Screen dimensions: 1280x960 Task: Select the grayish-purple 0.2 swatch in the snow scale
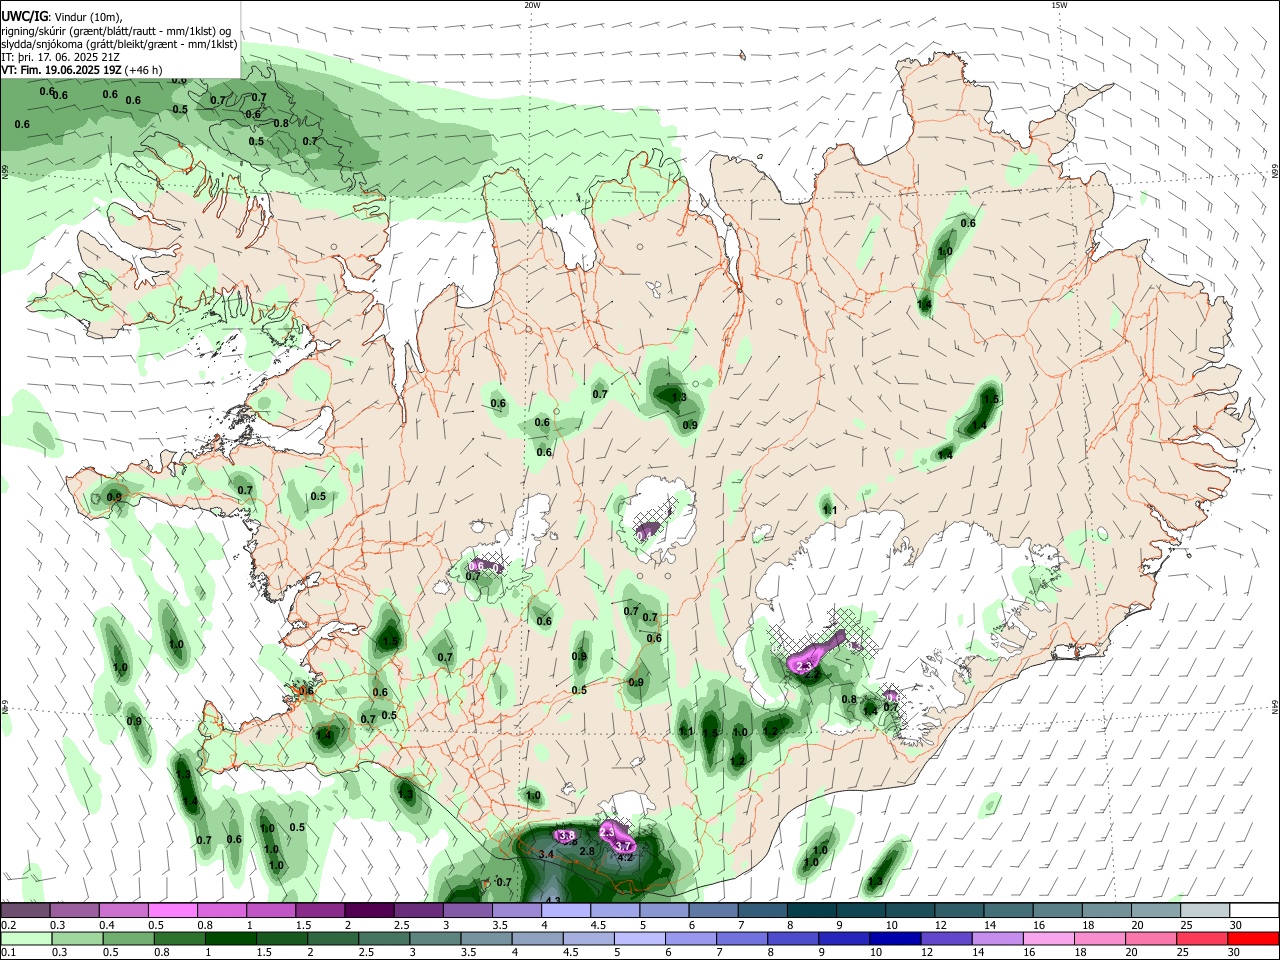pos(25,911)
